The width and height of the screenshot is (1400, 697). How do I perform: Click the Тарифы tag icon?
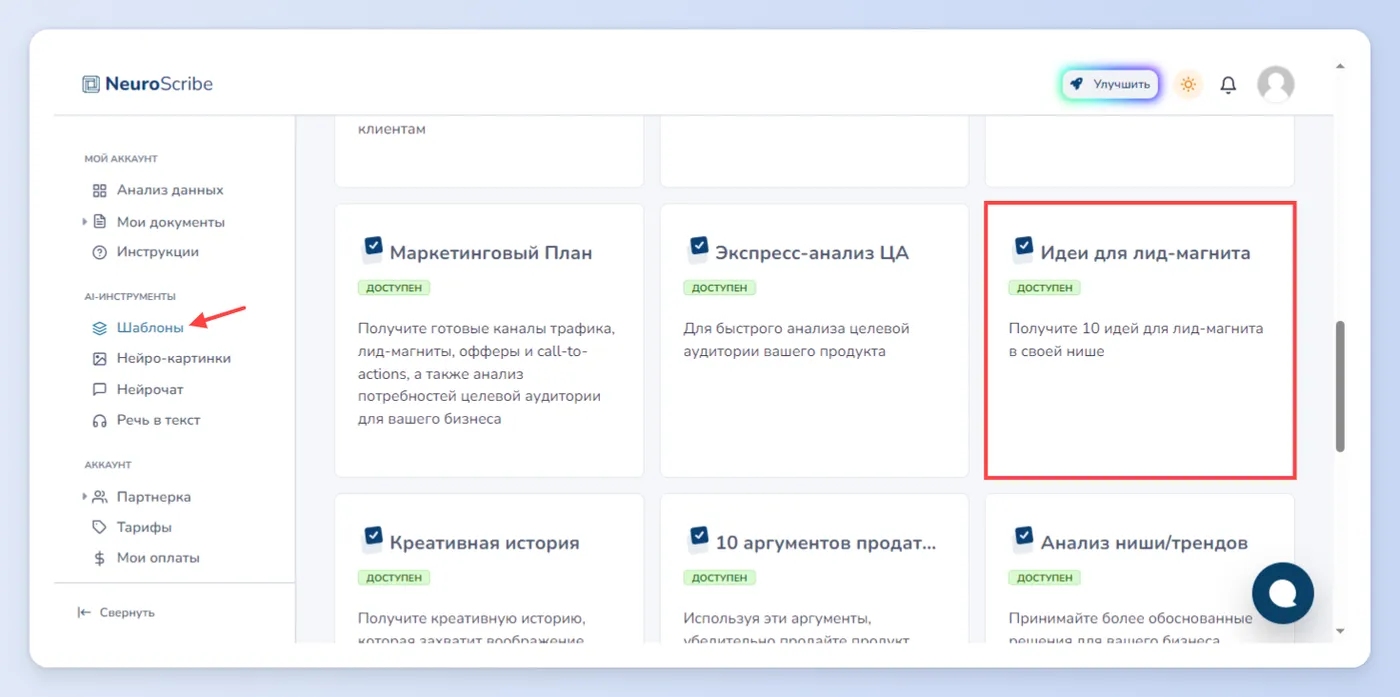point(99,527)
